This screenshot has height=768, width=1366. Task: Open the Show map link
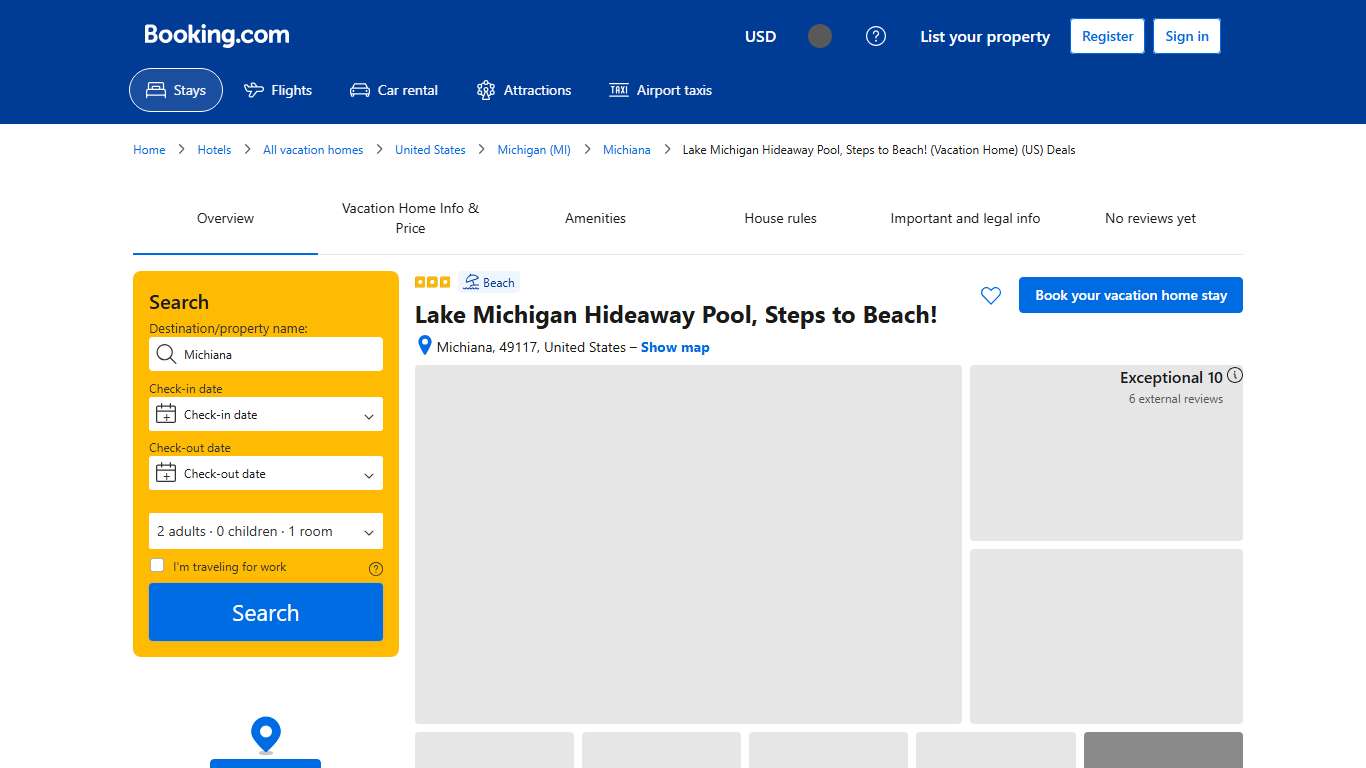pyautogui.click(x=675, y=347)
